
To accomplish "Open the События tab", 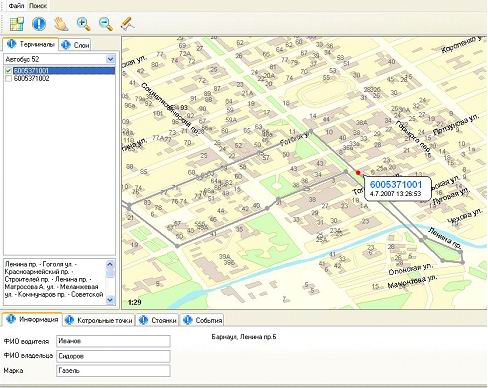I will pos(202,320).
